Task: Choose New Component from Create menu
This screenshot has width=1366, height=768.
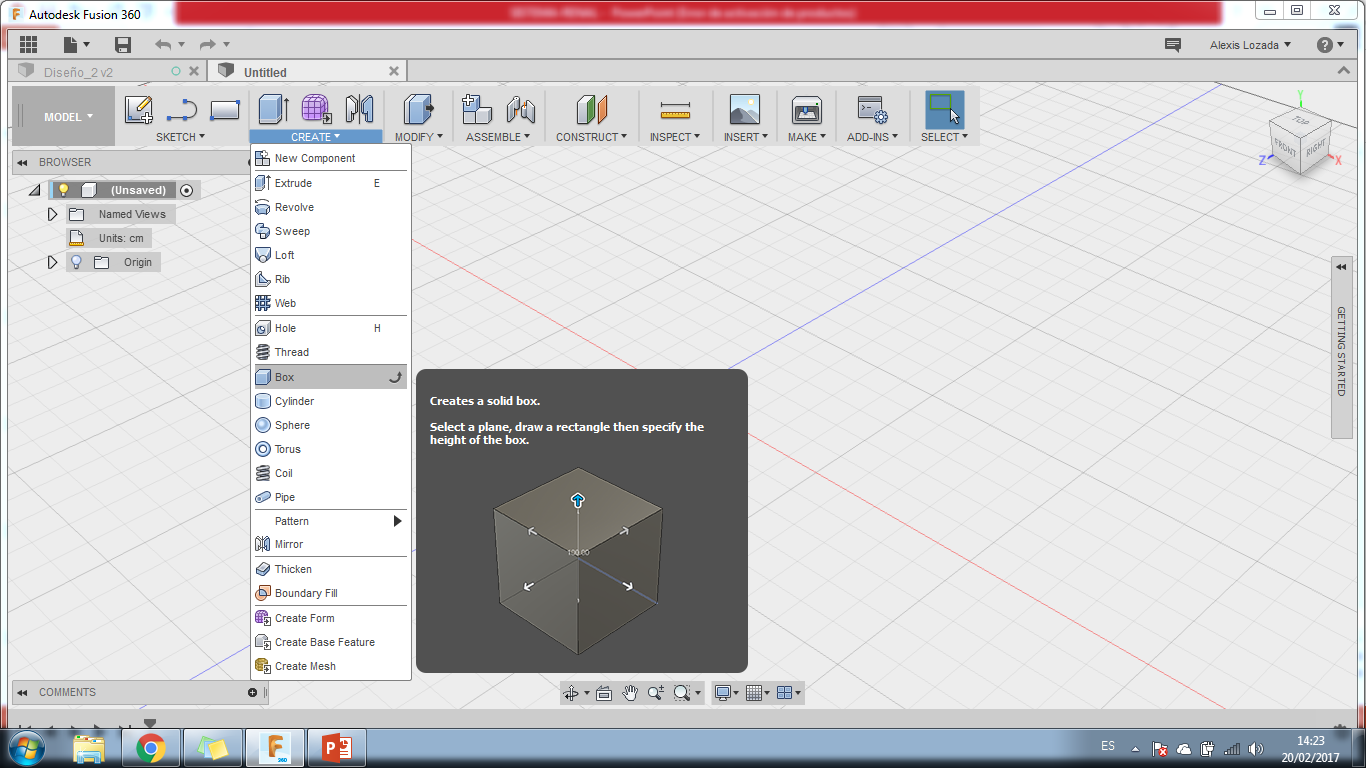Action: coord(331,158)
